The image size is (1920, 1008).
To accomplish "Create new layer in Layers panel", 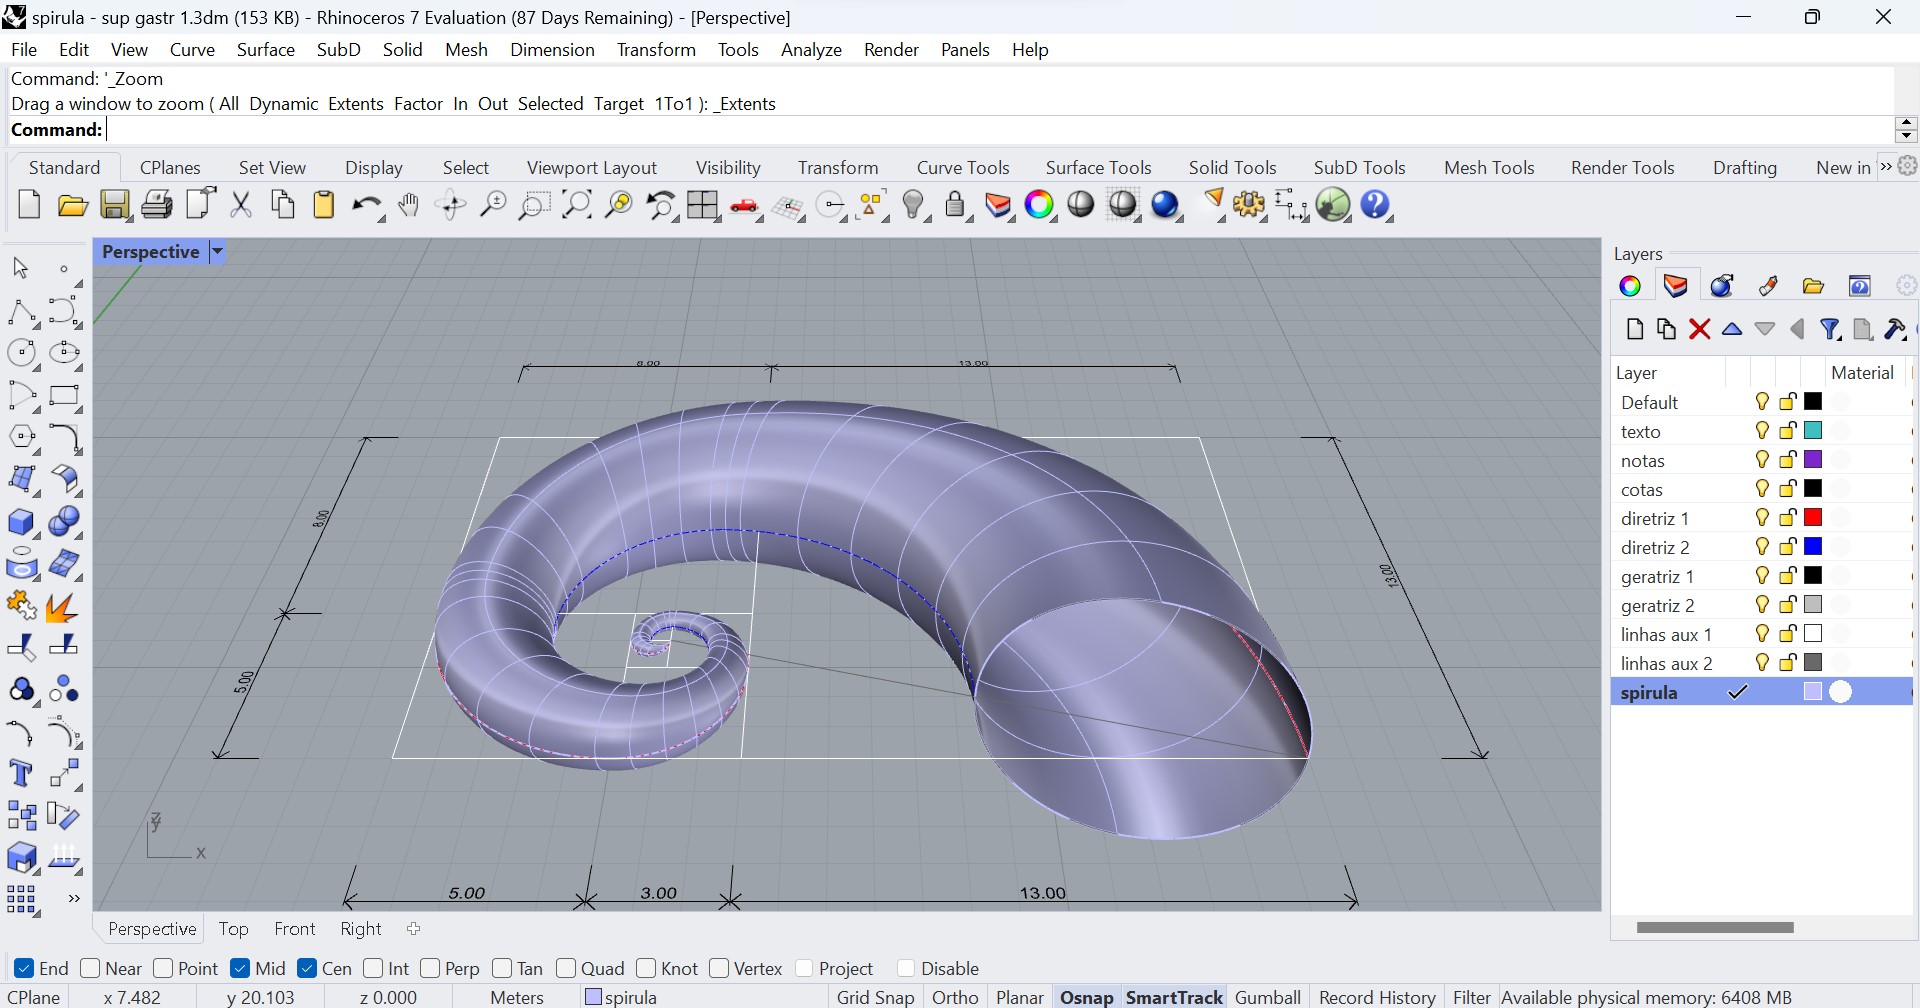I will [1635, 329].
